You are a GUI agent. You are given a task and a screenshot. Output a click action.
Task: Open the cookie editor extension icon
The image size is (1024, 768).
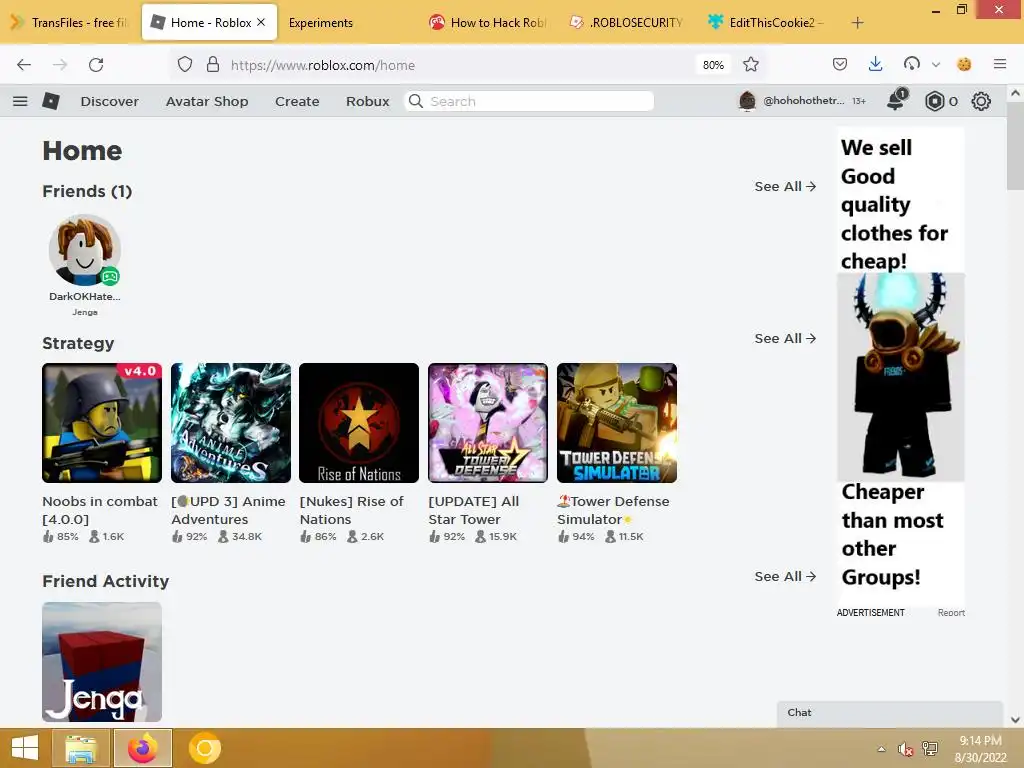click(964, 64)
